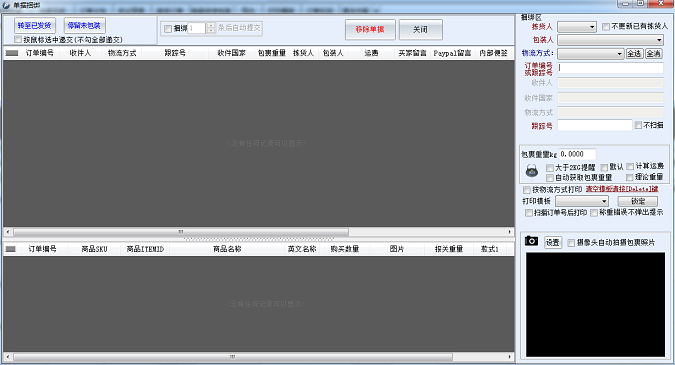This screenshot has width=675, height=365.
Task: Click the 转至已发货 button
Action: tap(34, 25)
